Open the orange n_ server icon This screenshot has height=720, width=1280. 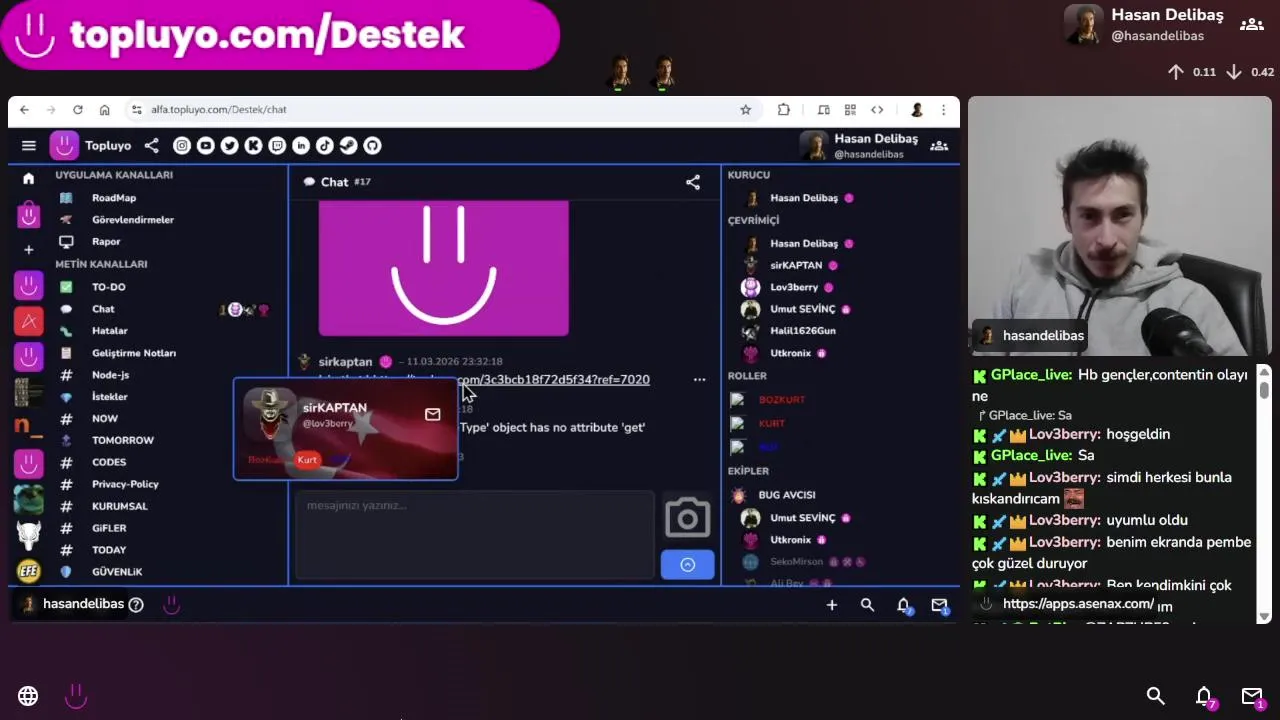coord(28,427)
